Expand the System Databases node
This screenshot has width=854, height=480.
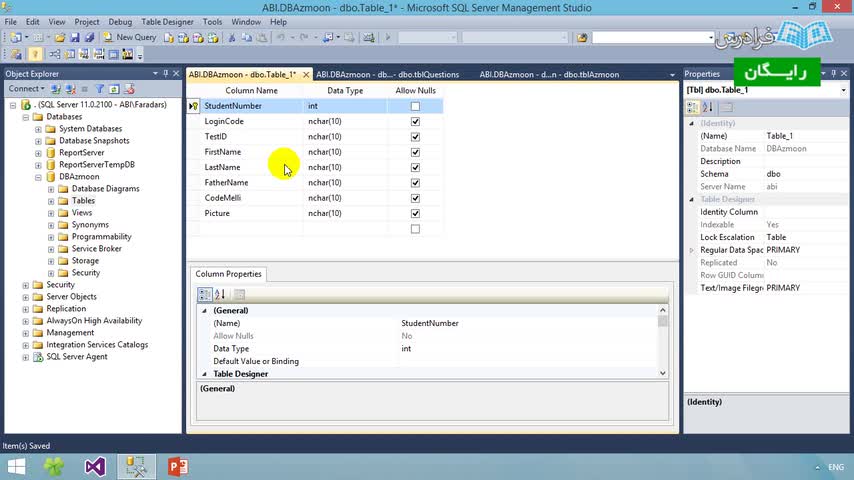click(38, 129)
